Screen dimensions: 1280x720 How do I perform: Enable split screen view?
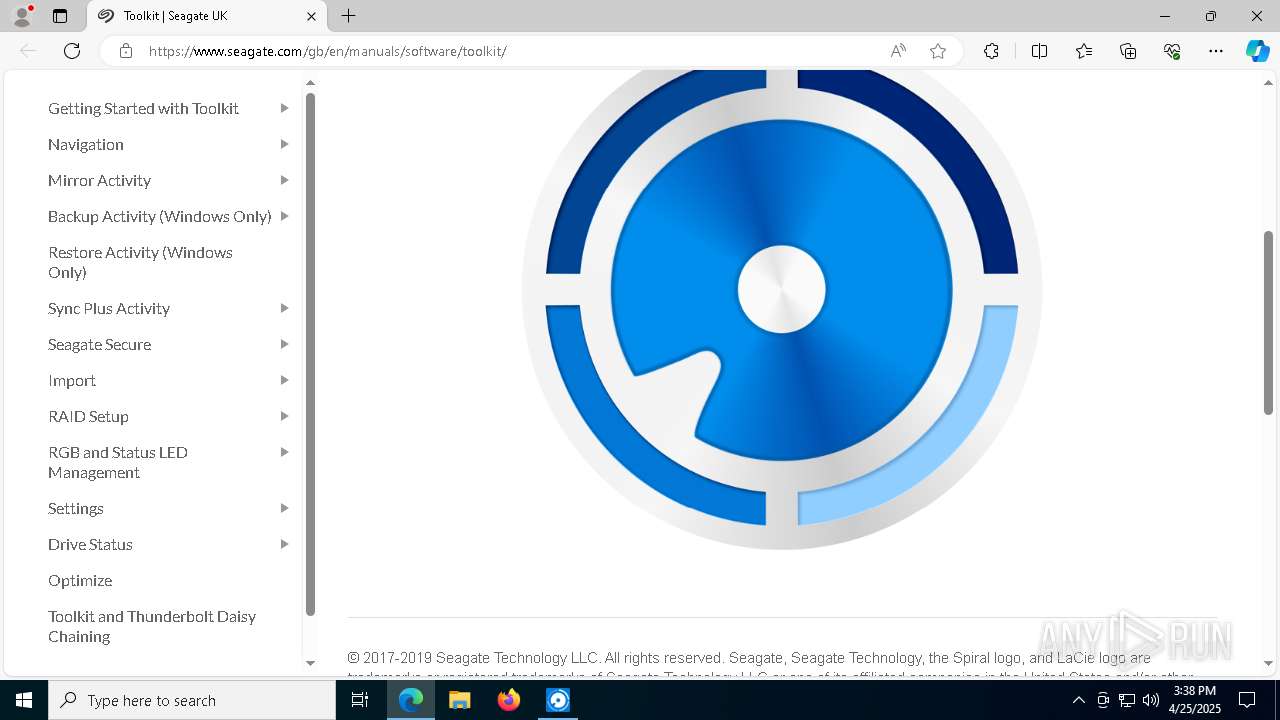[1039, 51]
